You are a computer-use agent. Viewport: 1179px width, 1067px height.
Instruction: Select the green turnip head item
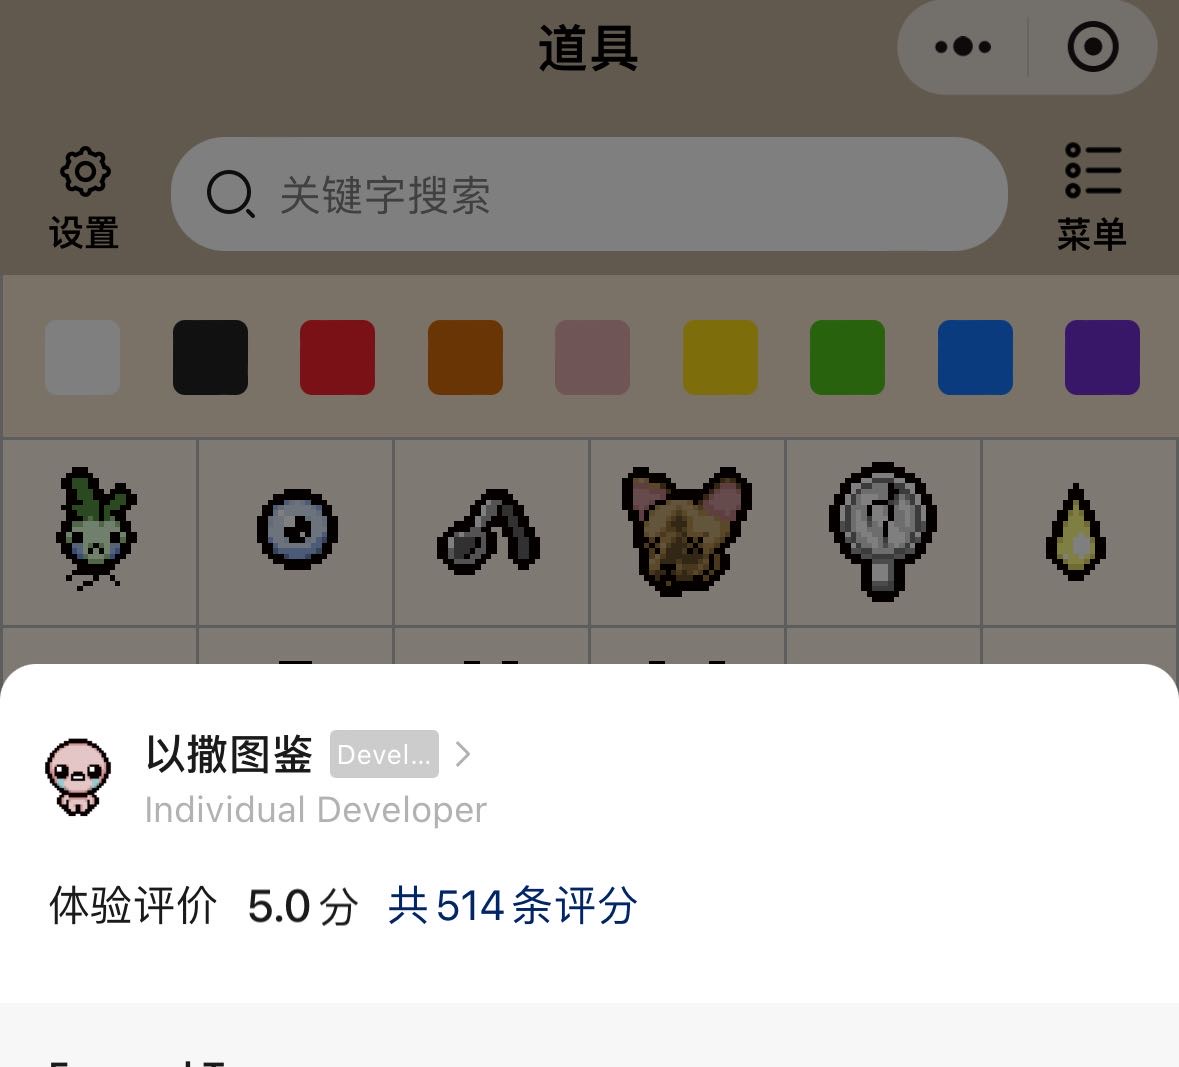[97, 529]
